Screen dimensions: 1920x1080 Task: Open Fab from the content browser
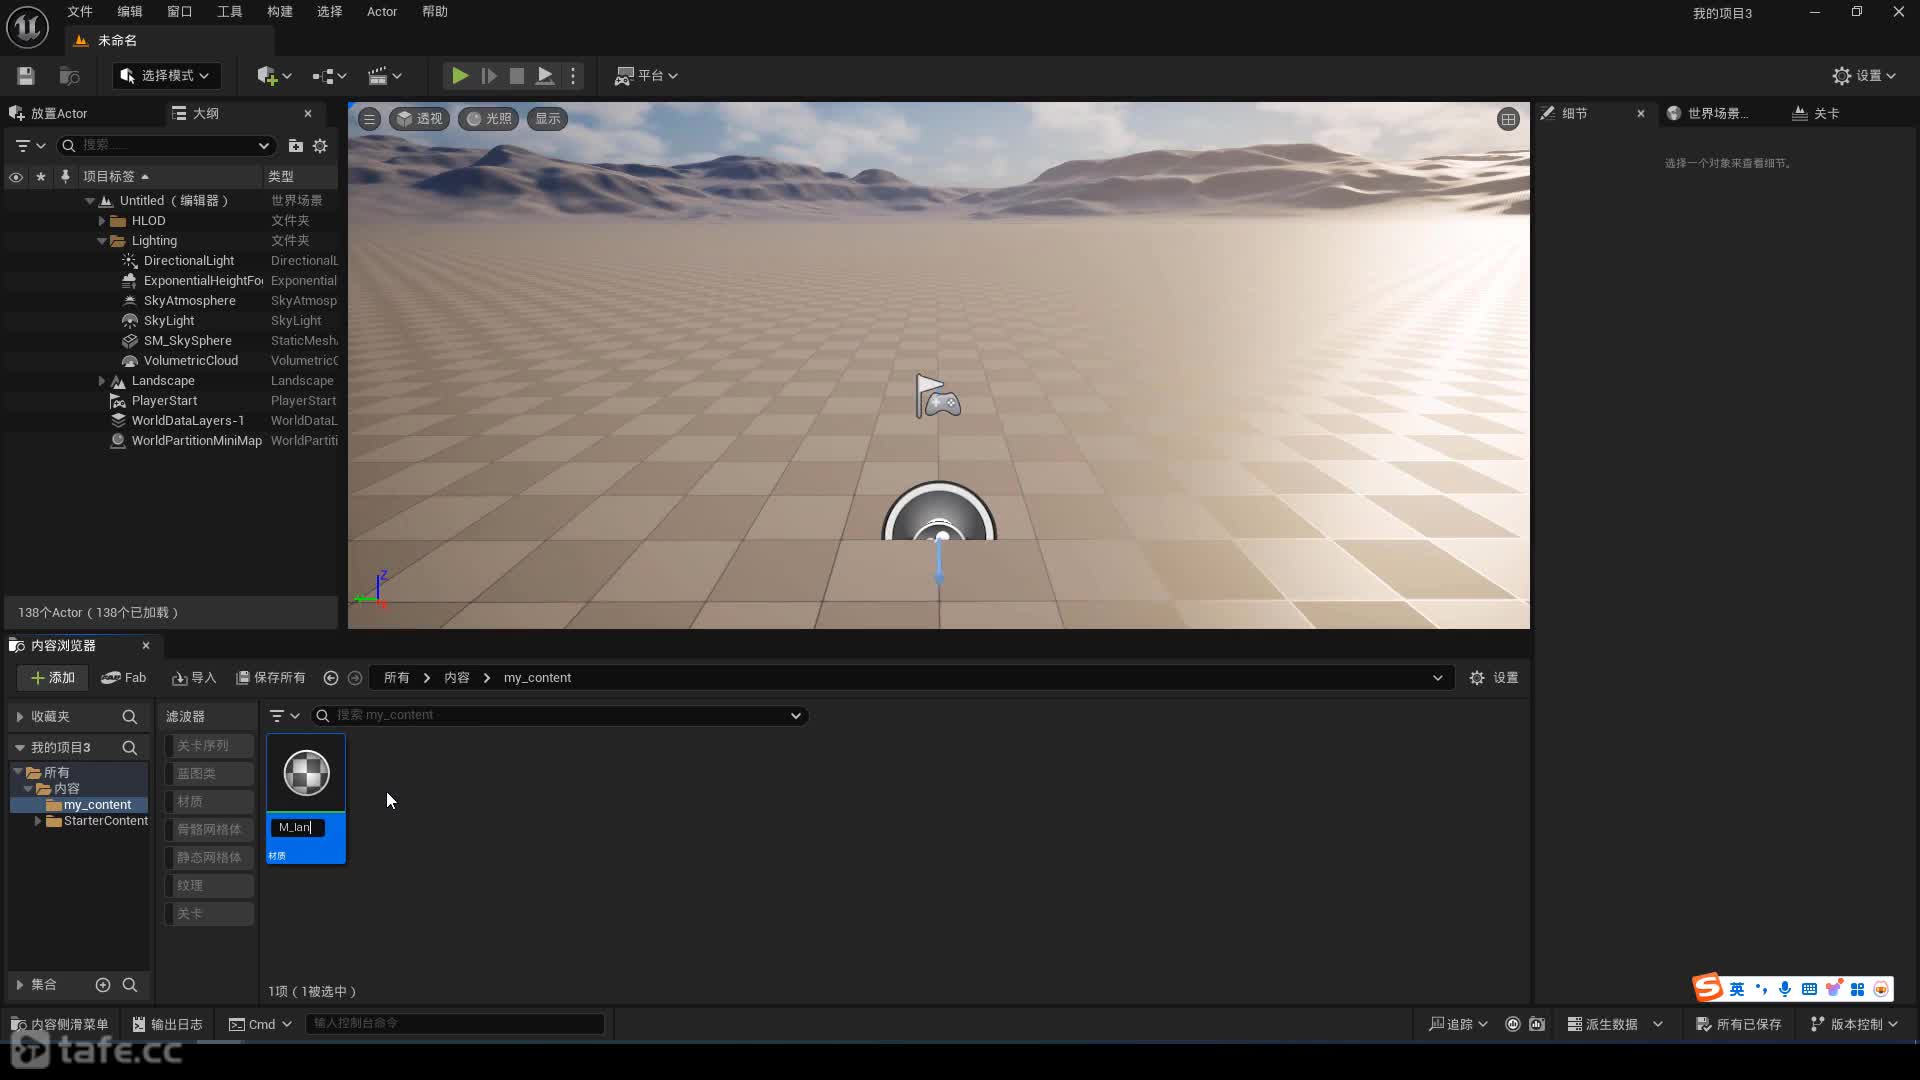pyautogui.click(x=124, y=678)
